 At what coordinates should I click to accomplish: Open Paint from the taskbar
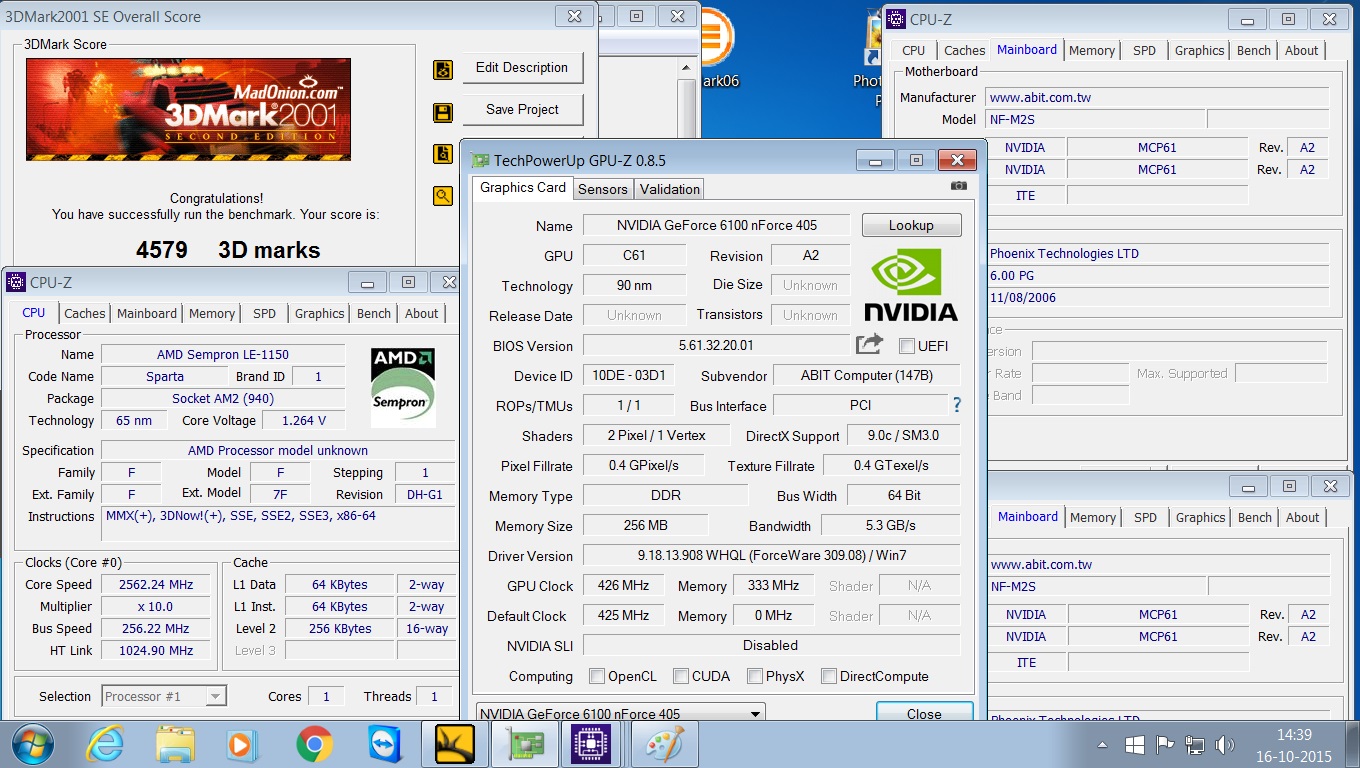(x=664, y=744)
